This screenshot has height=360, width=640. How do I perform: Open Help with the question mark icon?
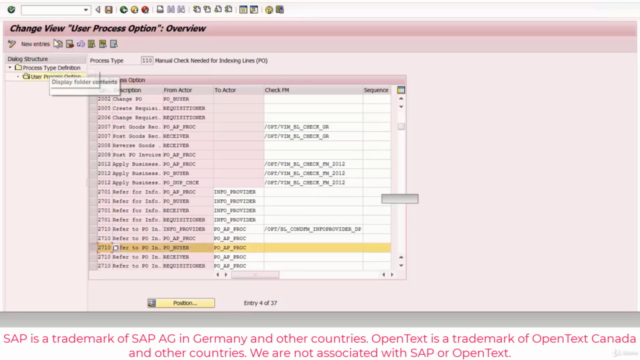click(x=269, y=9)
